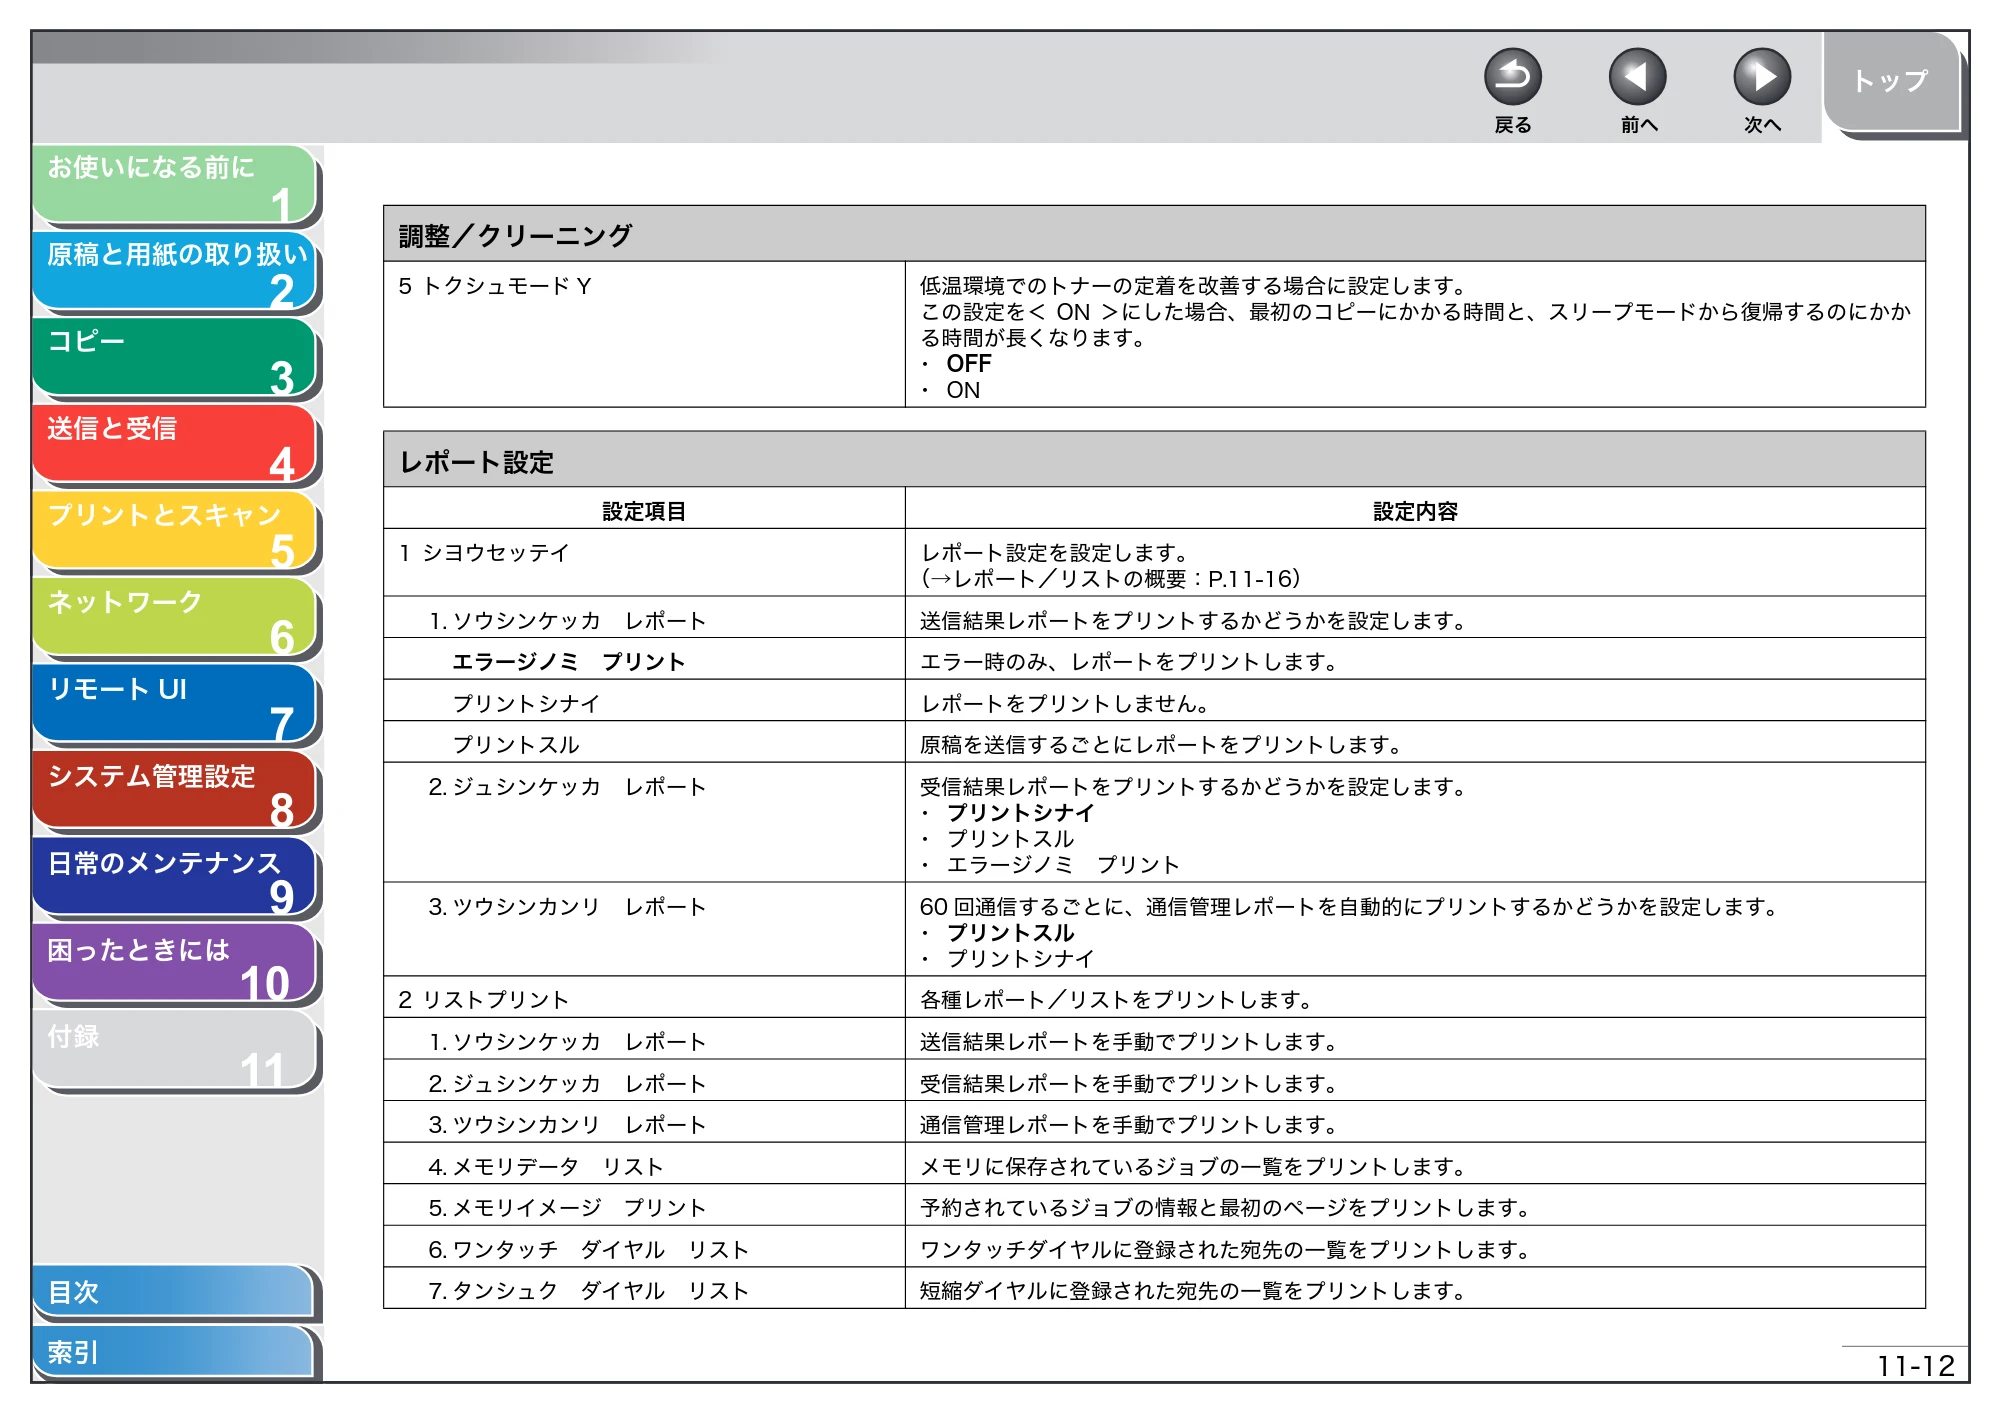Screen dimensions: 2000x1414
Task: Open chapter 10 困ったときには
Action: click(x=175, y=965)
